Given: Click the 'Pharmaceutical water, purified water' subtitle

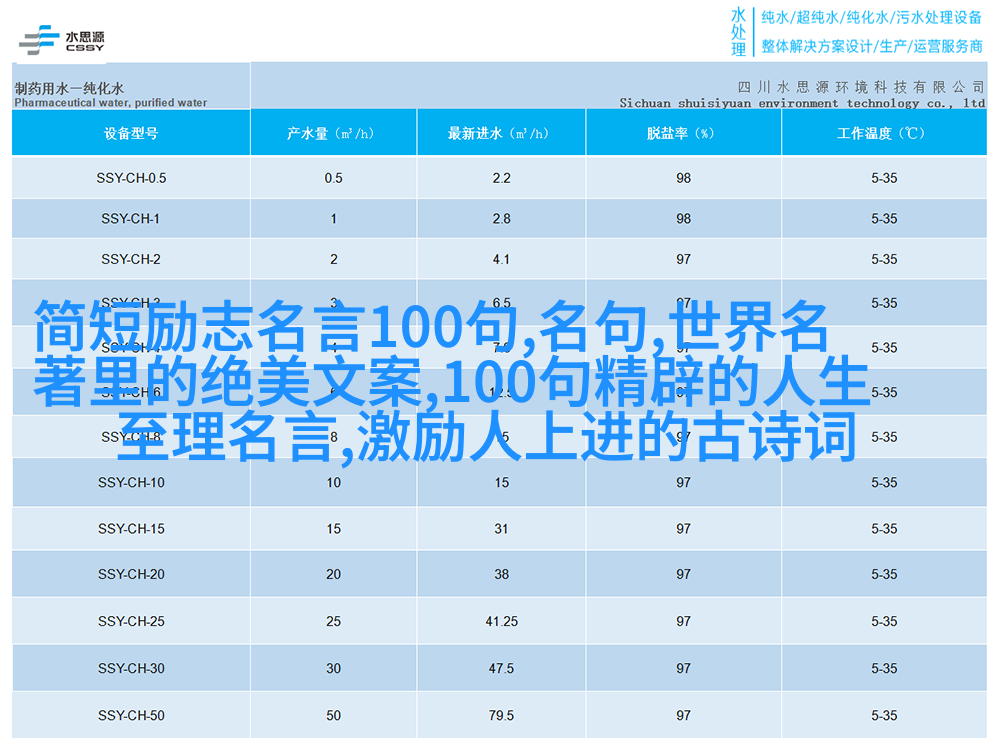Looking at the screenshot, I should (x=110, y=102).
